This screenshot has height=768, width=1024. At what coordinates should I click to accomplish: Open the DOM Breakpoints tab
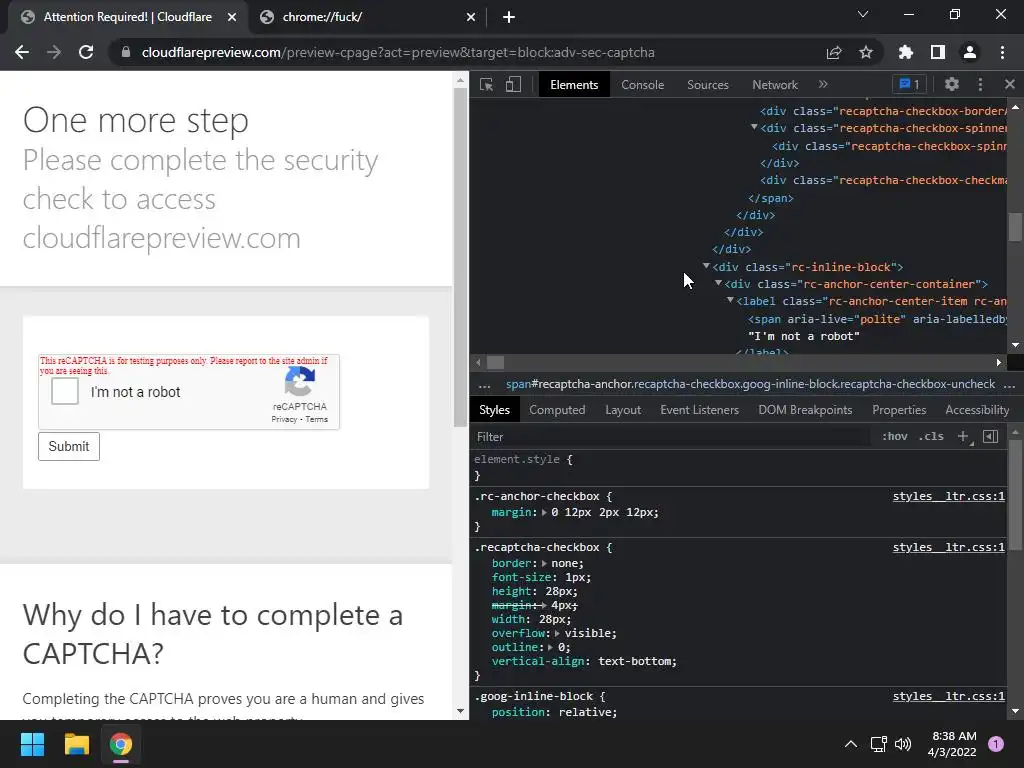click(805, 409)
